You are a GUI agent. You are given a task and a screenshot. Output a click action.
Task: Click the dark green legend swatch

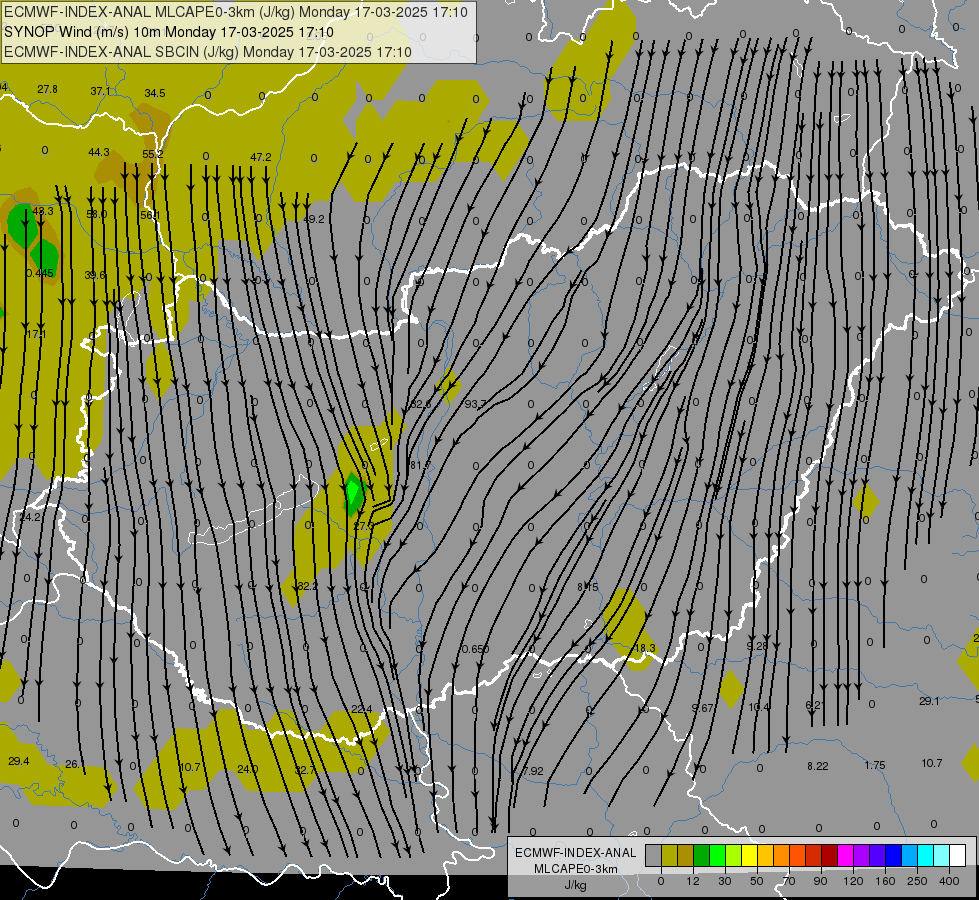pyautogui.click(x=701, y=855)
